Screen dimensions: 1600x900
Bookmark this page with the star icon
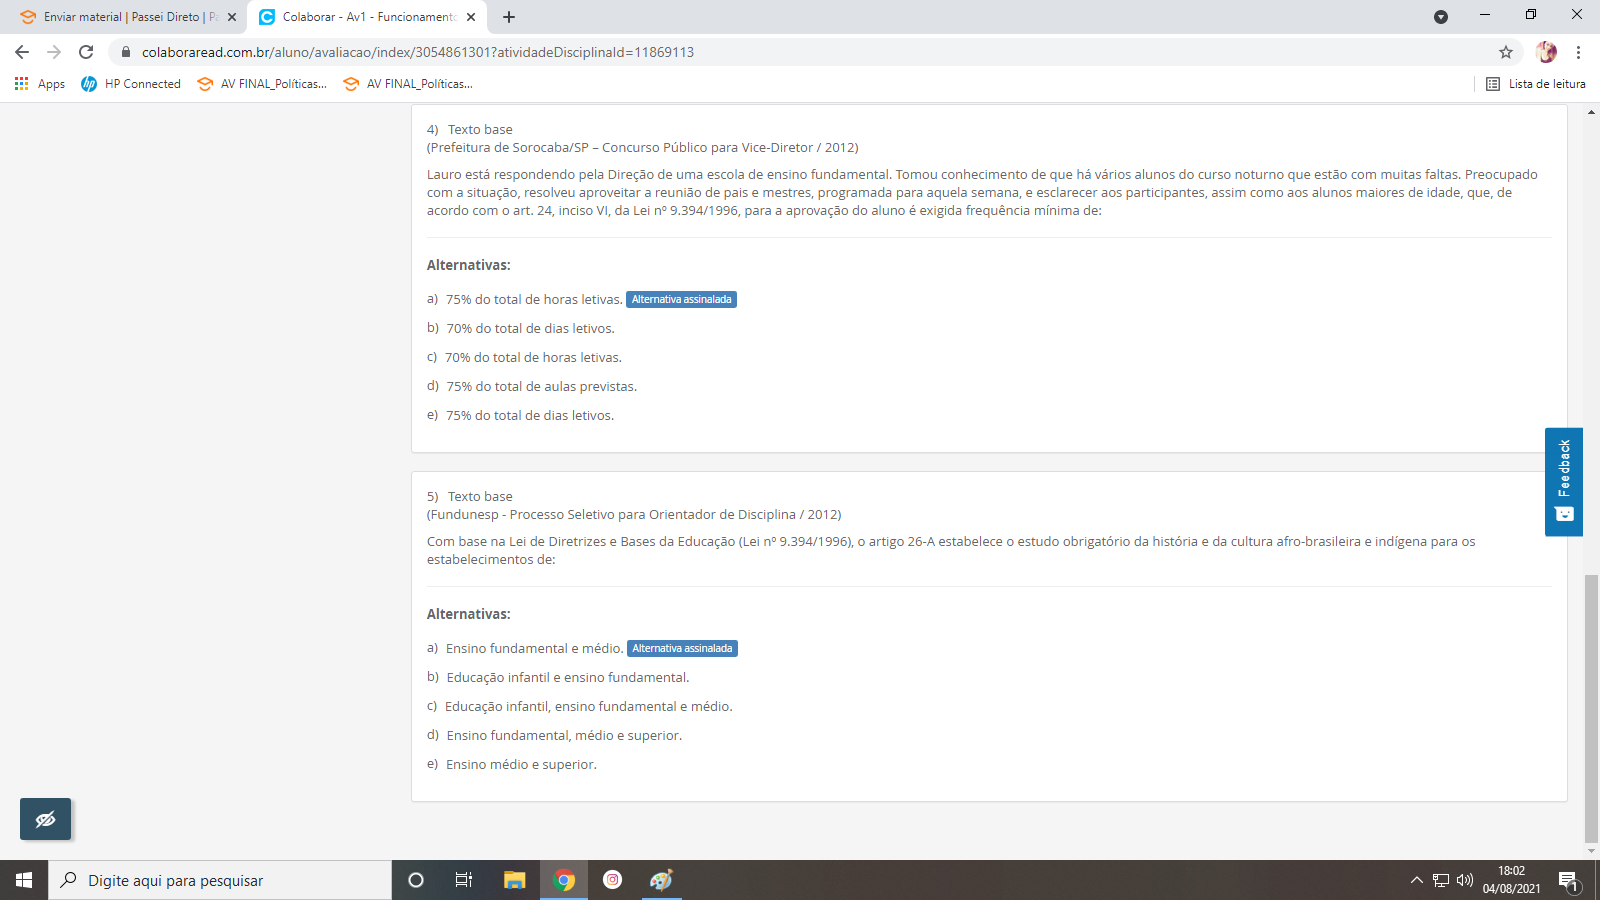(1505, 52)
